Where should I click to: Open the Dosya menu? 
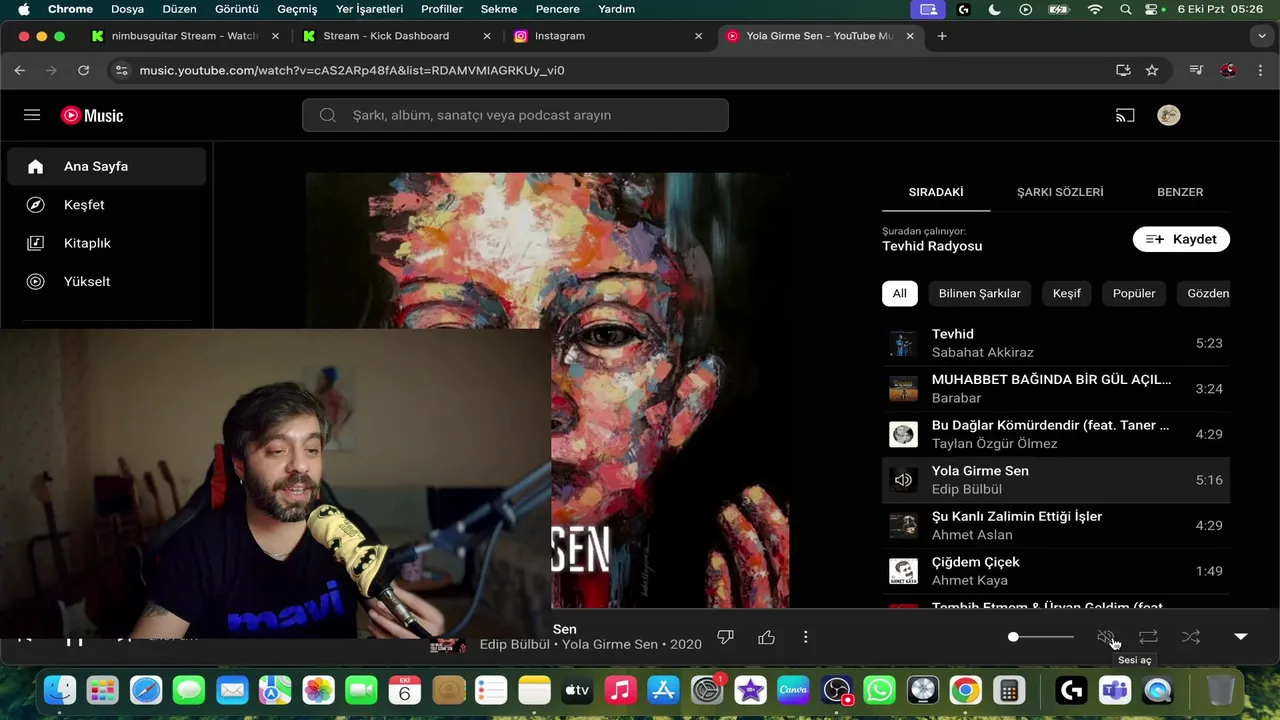[127, 9]
